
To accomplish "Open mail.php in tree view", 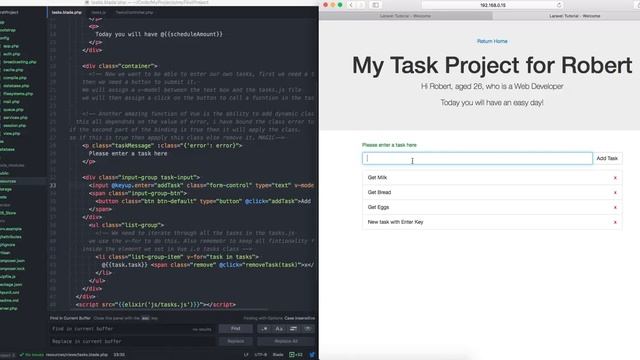I will point(11,102).
